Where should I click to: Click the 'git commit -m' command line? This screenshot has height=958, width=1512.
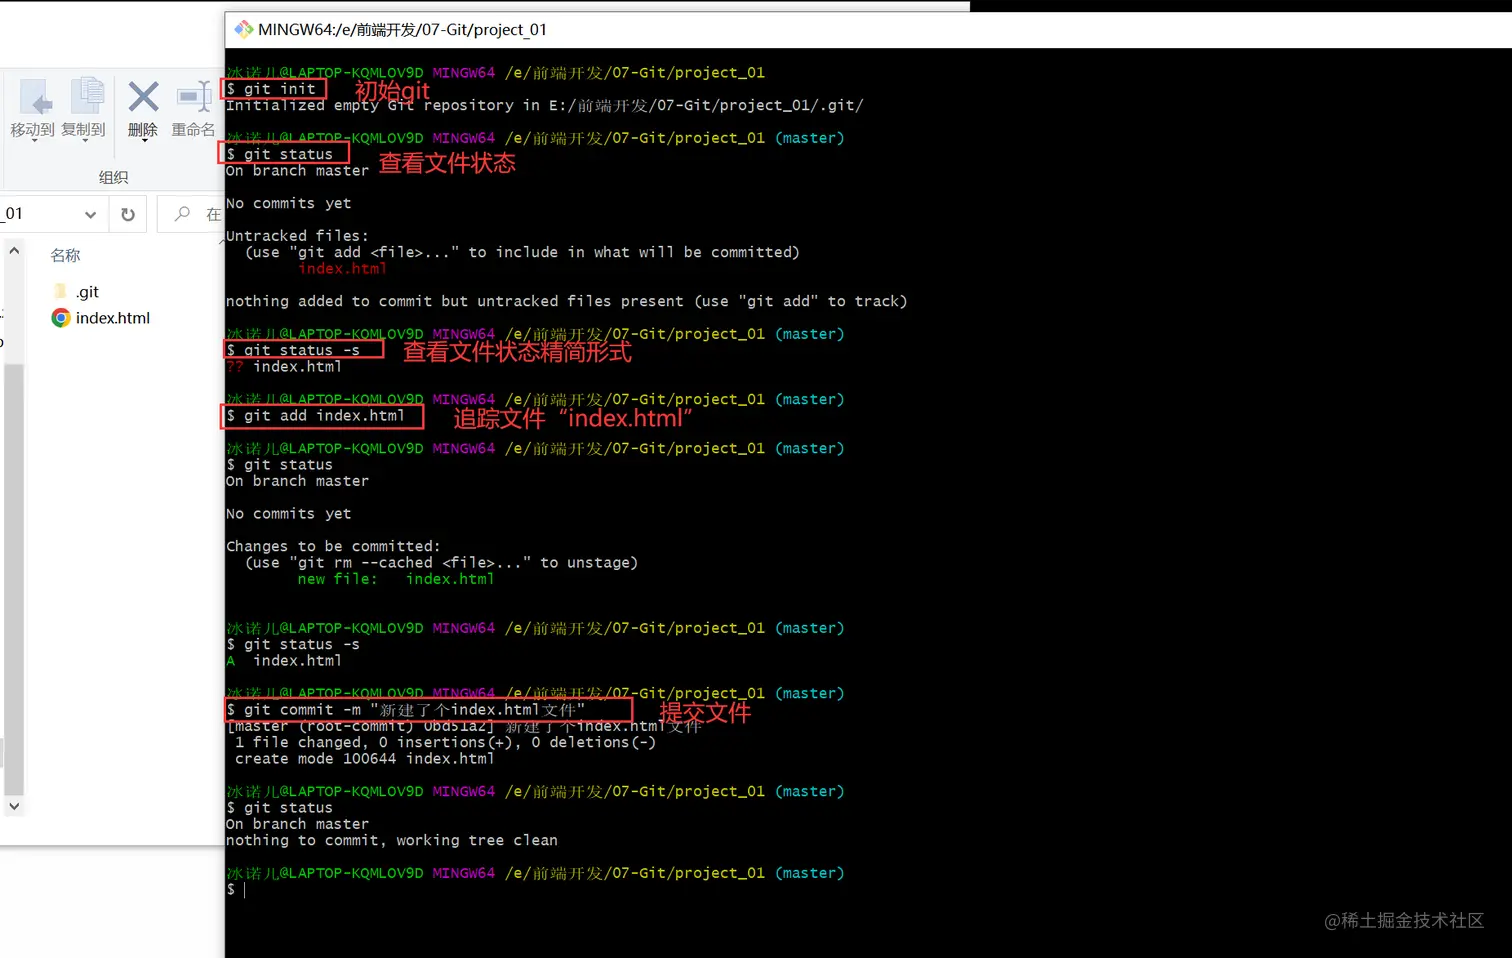click(406, 710)
